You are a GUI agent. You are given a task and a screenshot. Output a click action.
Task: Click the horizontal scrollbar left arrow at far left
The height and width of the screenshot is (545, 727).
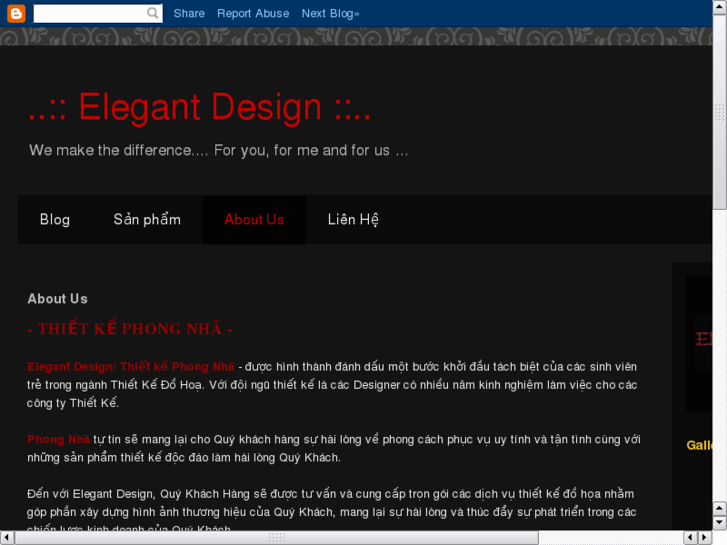pos(7,538)
